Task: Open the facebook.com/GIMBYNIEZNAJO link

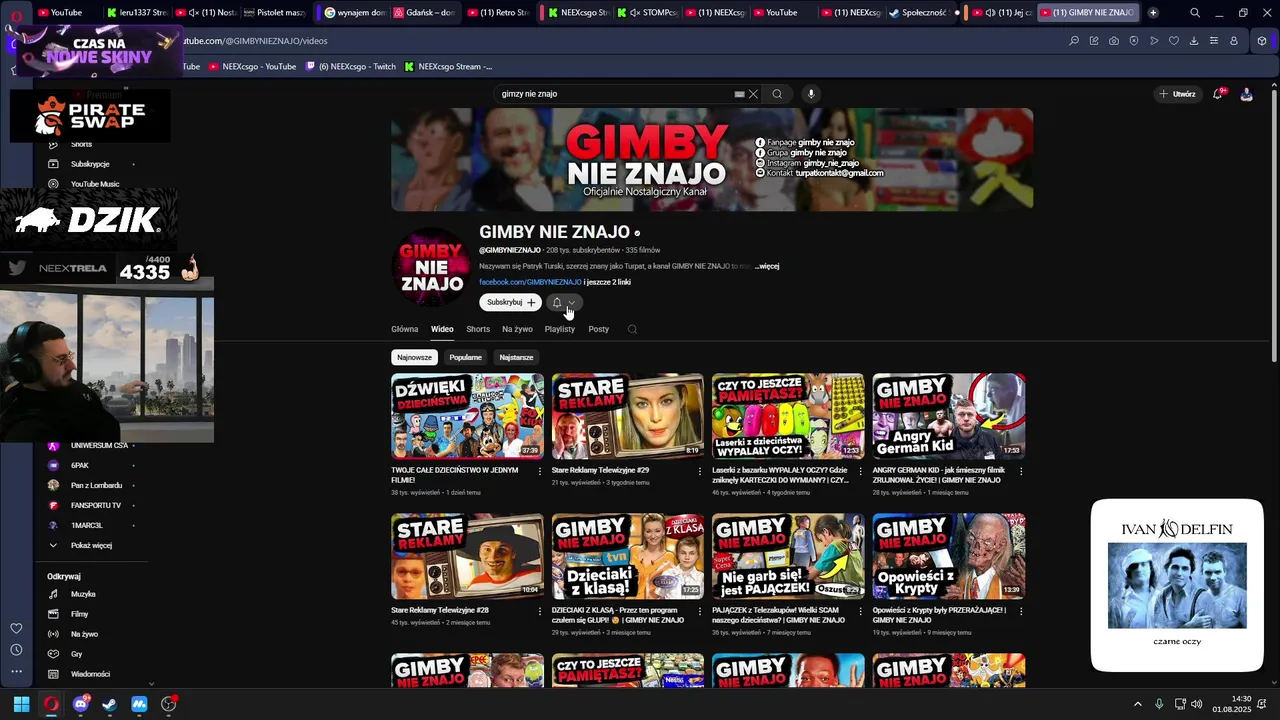Action: click(530, 282)
